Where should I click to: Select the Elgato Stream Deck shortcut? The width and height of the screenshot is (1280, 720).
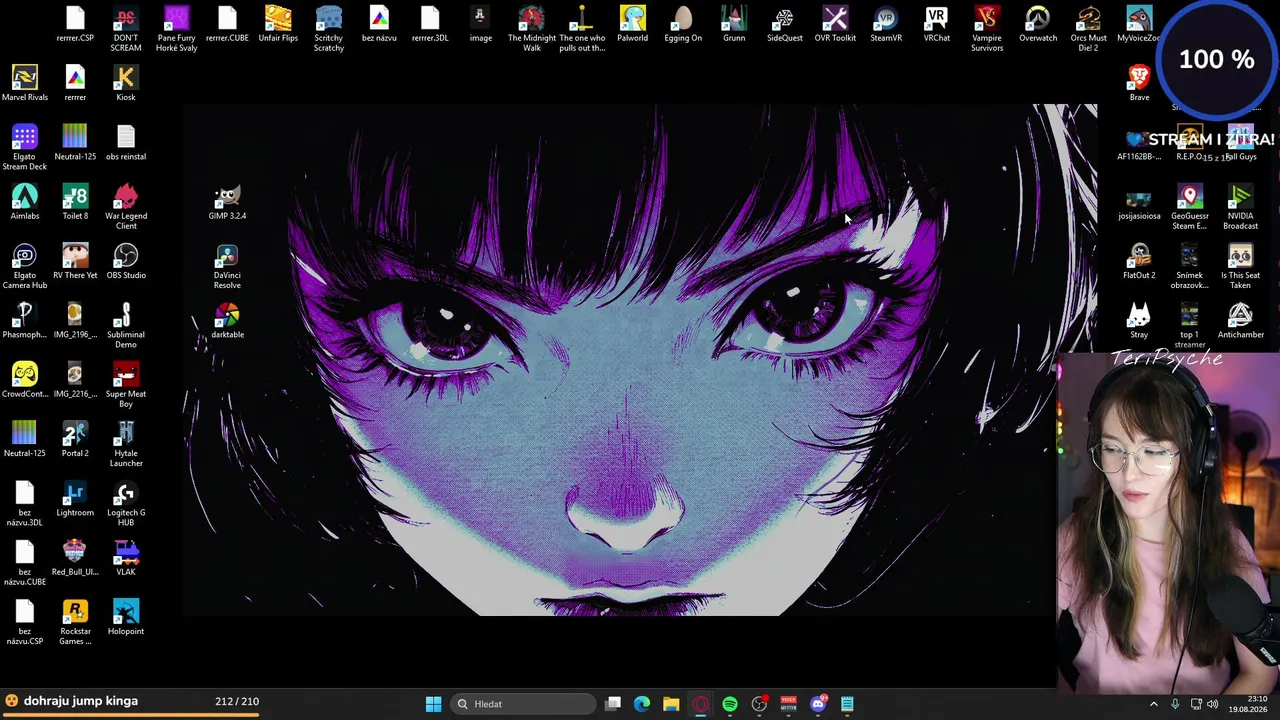pyautogui.click(x=25, y=148)
